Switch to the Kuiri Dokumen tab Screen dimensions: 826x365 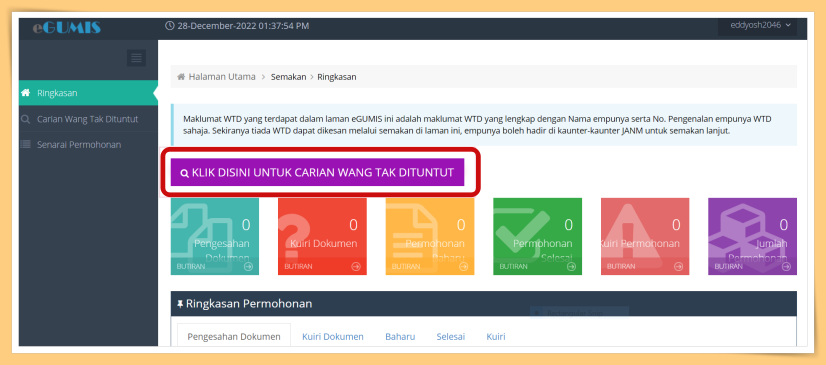[x=332, y=337]
